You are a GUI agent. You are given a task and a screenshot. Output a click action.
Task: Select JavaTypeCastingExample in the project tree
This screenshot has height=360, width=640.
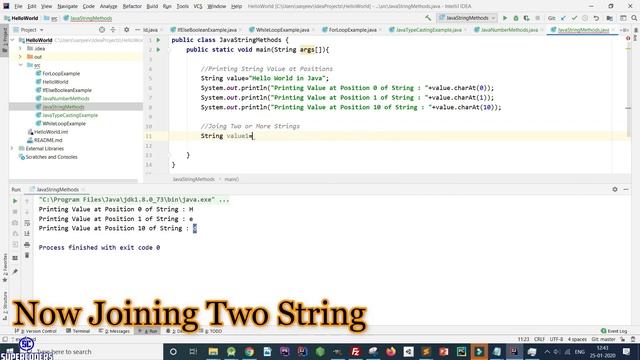(70, 115)
